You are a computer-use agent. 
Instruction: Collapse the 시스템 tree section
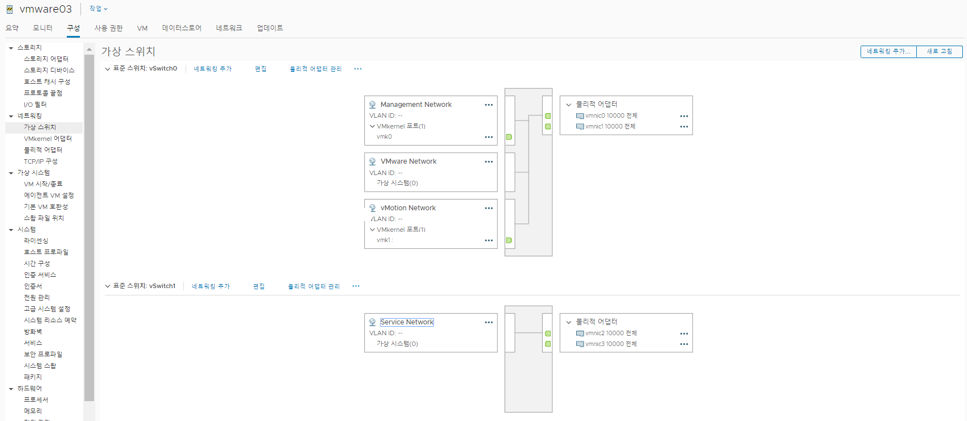point(11,229)
